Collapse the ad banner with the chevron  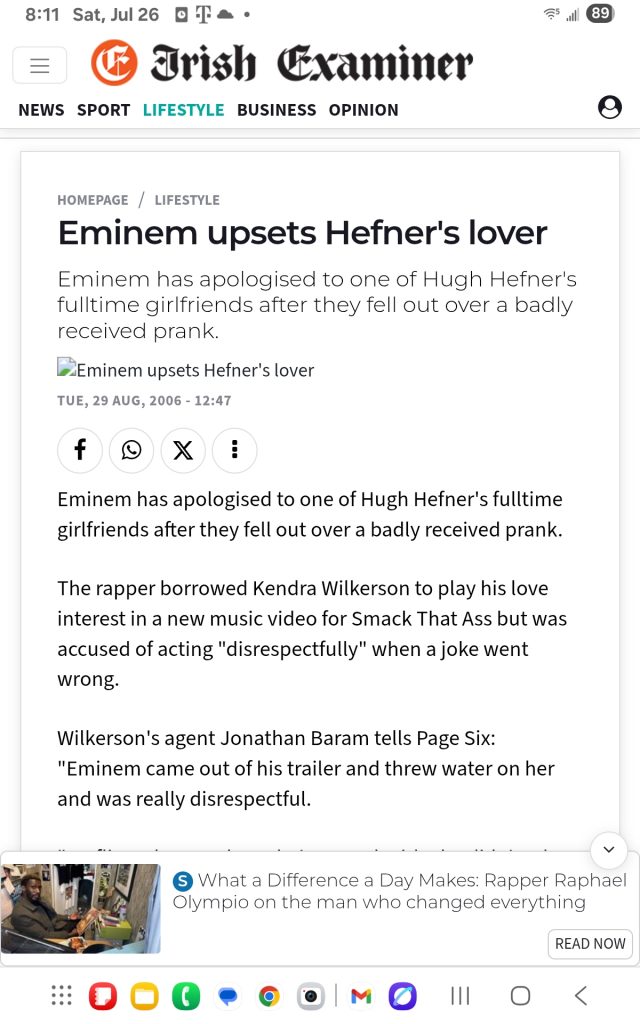[609, 850]
